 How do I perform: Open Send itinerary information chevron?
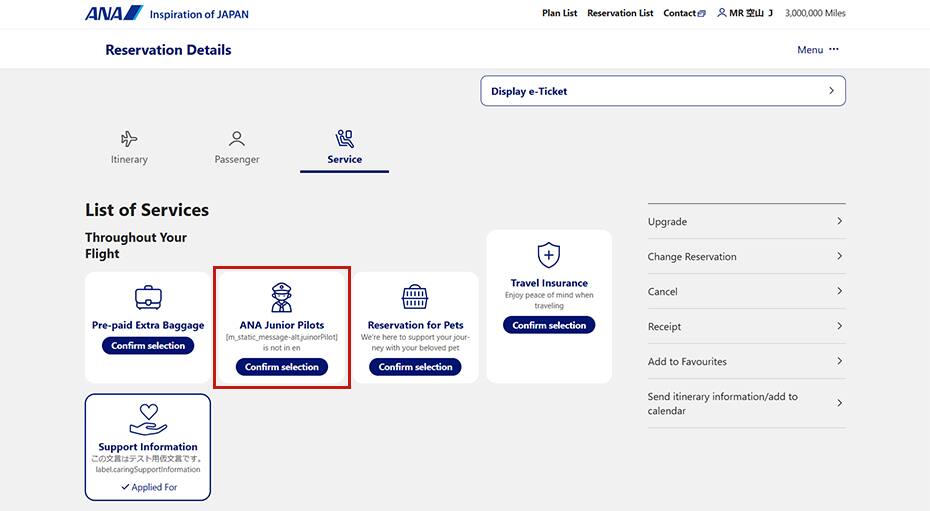[839, 403]
